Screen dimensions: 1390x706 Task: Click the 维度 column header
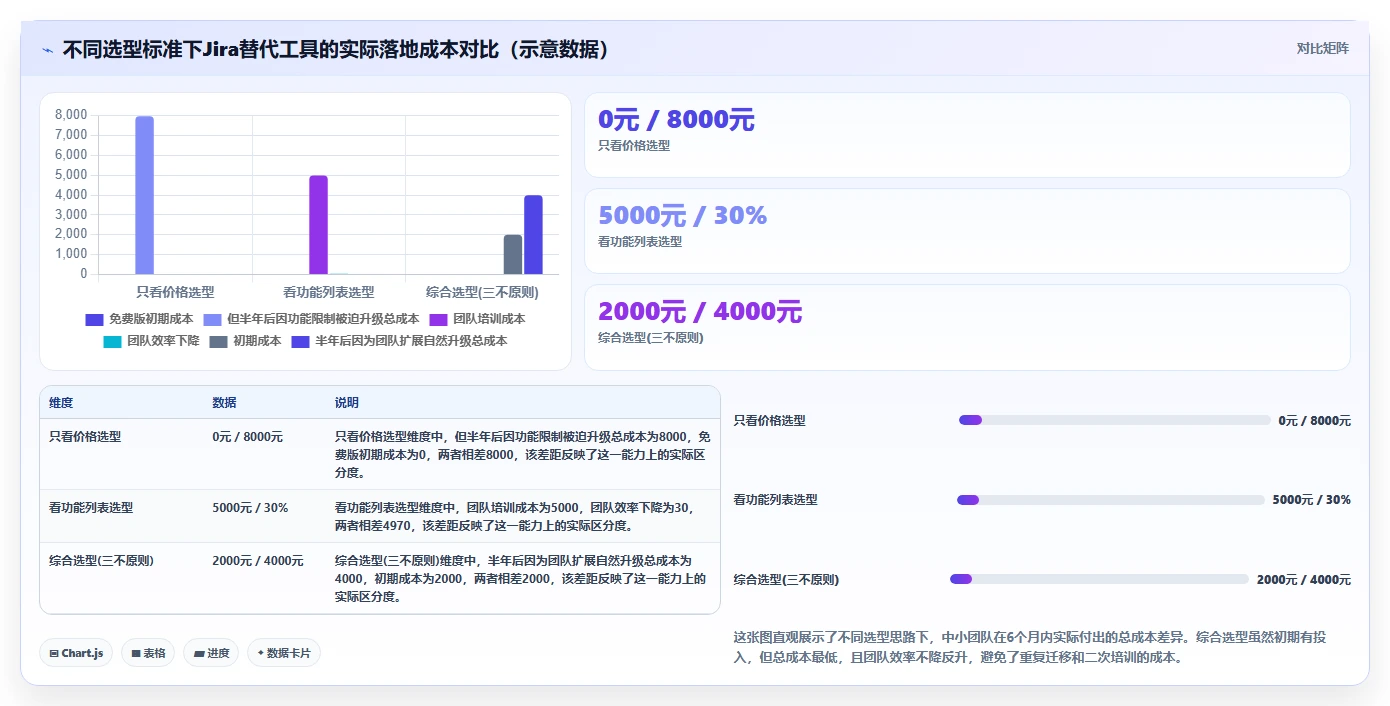click(61, 403)
